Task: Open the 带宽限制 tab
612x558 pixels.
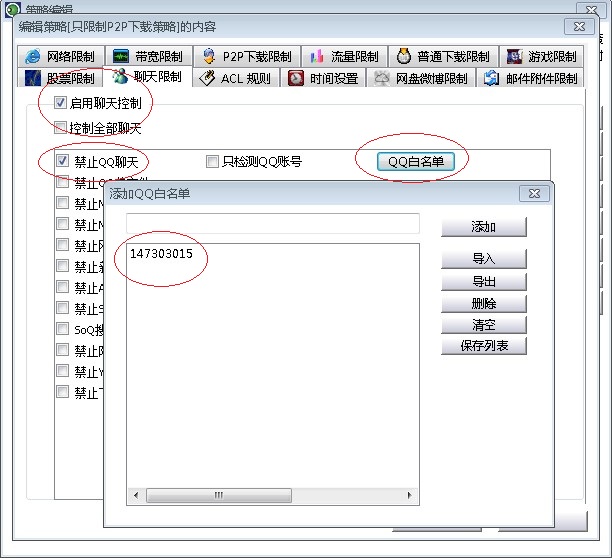Action: (x=149, y=57)
